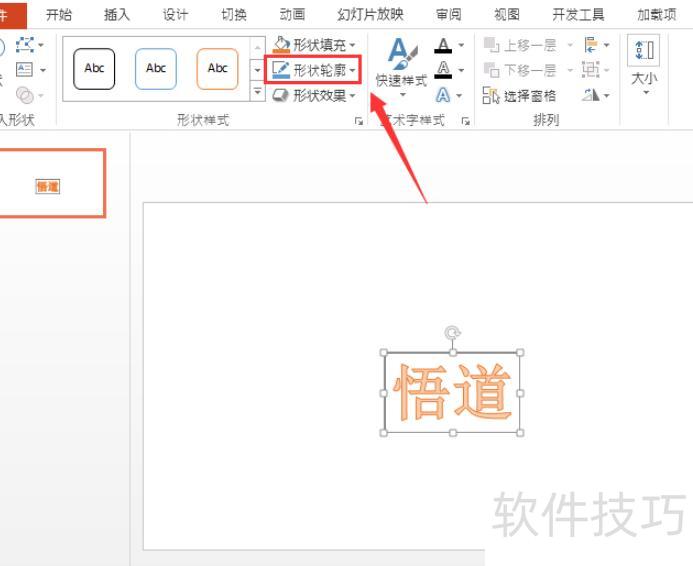Viewport: 693px width, 566px height.
Task: Open 形状效果 (Shape Effects) options
Action: tap(313, 95)
